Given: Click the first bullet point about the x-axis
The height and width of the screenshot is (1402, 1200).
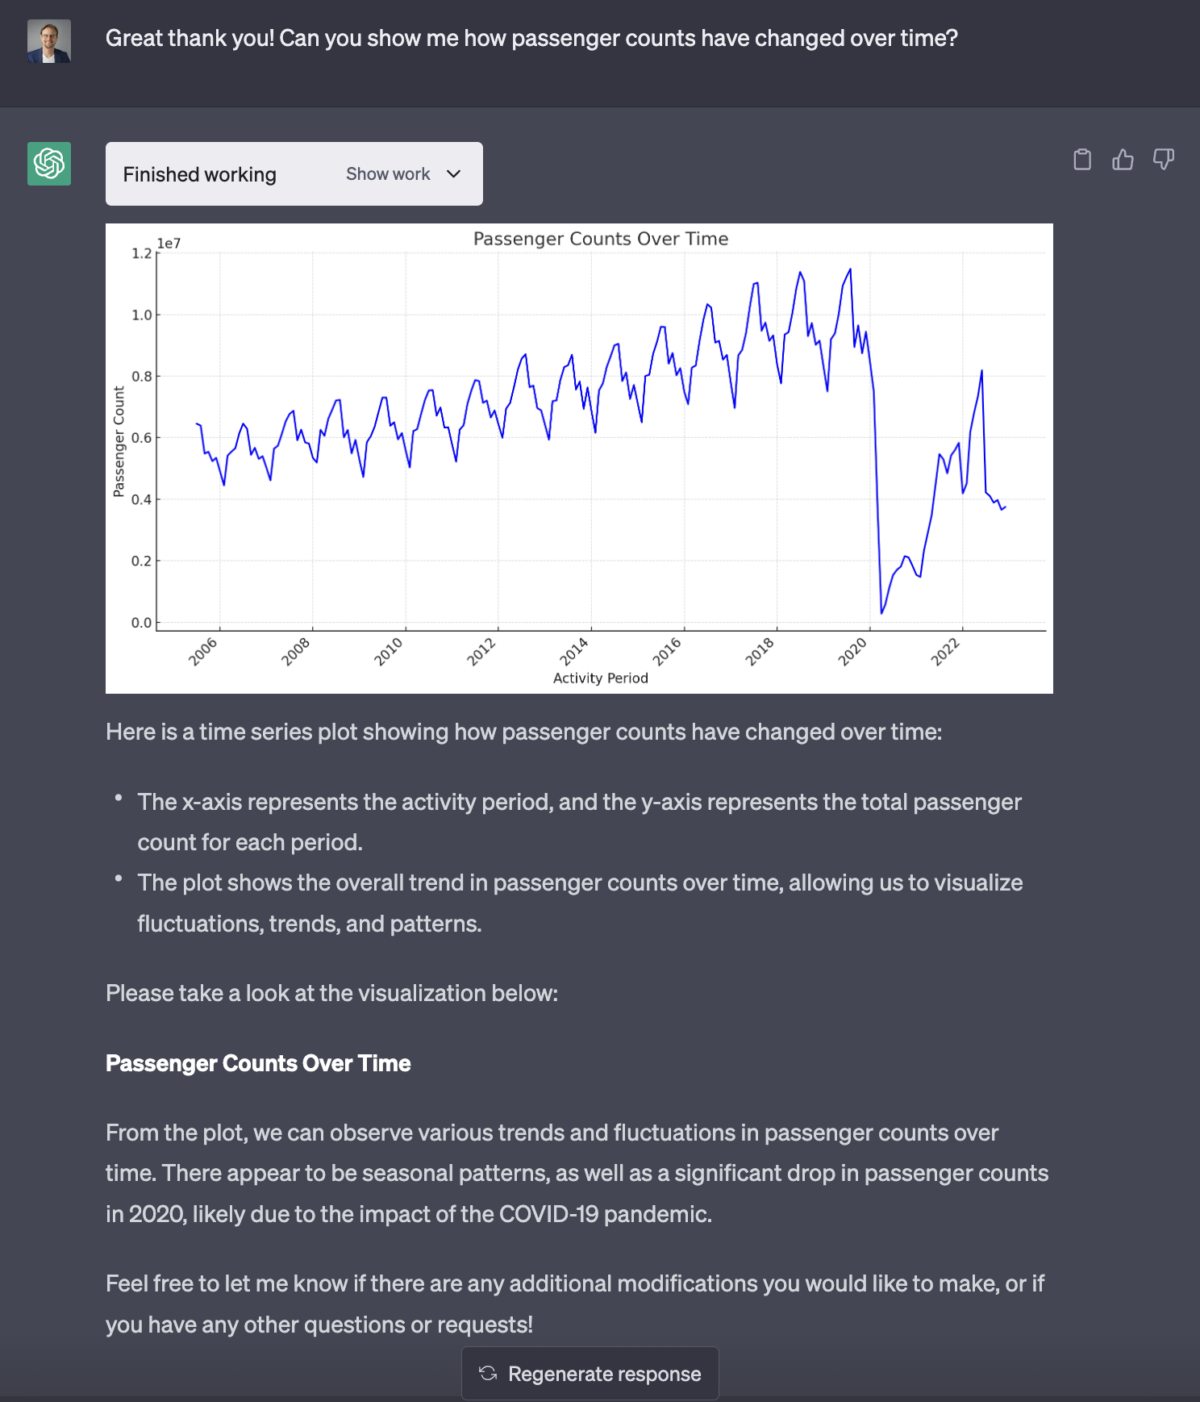Looking at the screenshot, I should [x=580, y=822].
